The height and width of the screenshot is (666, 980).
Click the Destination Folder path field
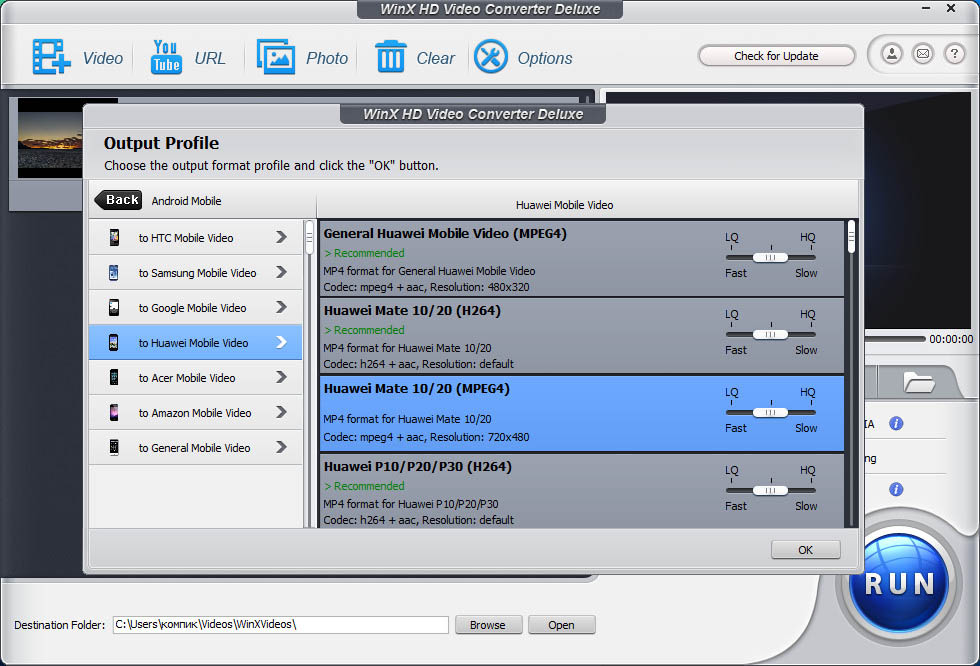coord(281,625)
